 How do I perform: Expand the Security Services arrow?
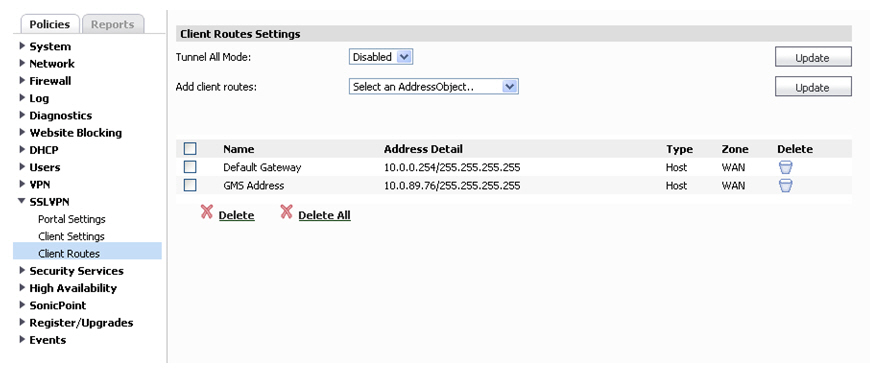pos(22,271)
